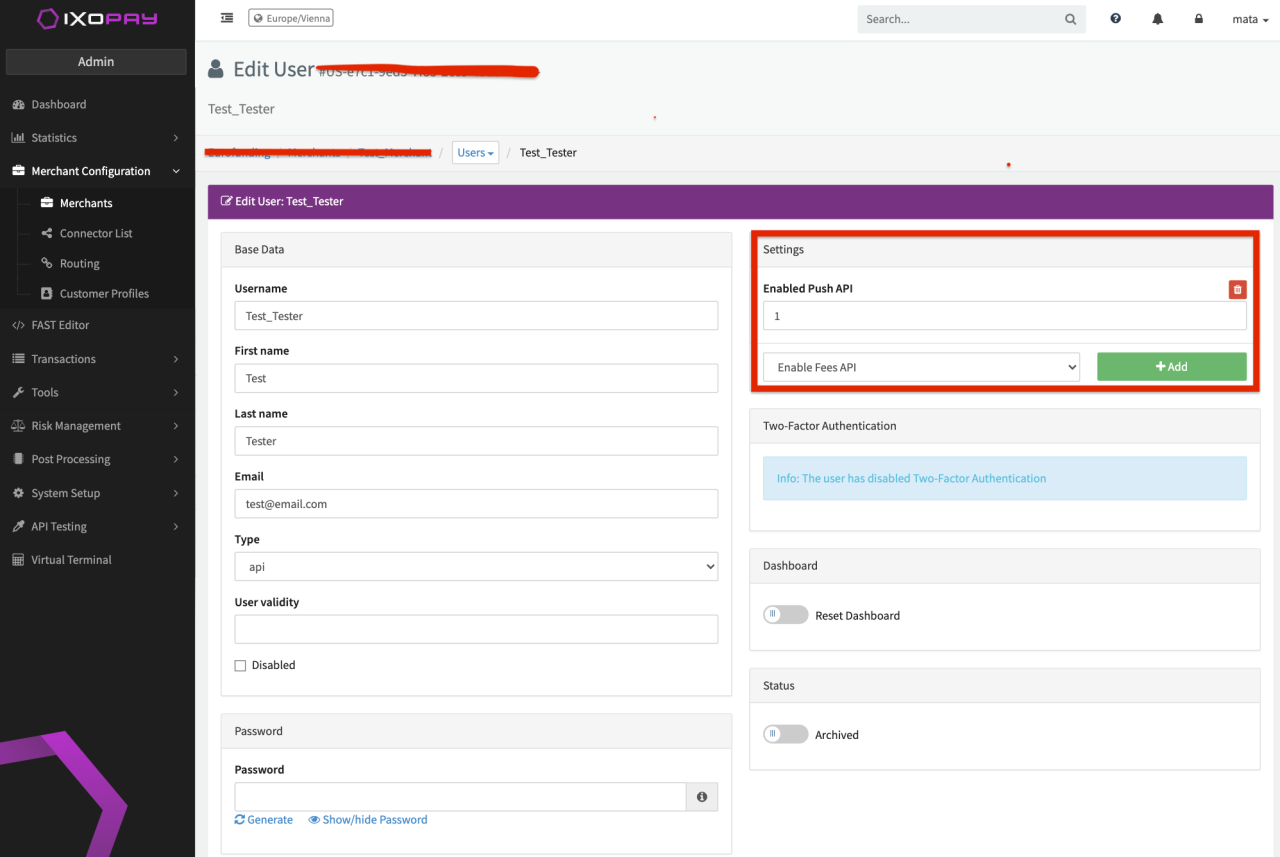The height and width of the screenshot is (857, 1280).
Task: Toggle the Archived status switch
Action: pos(785,734)
